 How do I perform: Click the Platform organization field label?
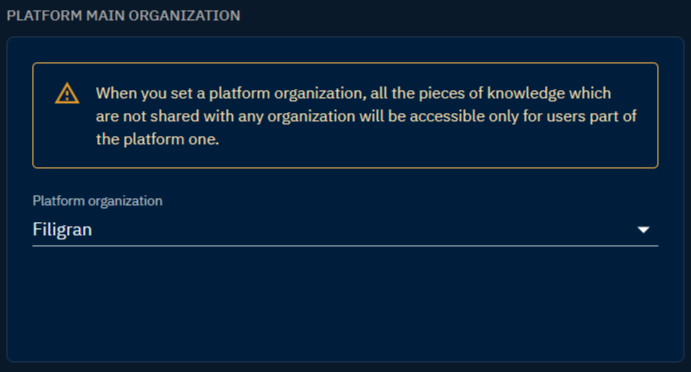[x=97, y=201]
